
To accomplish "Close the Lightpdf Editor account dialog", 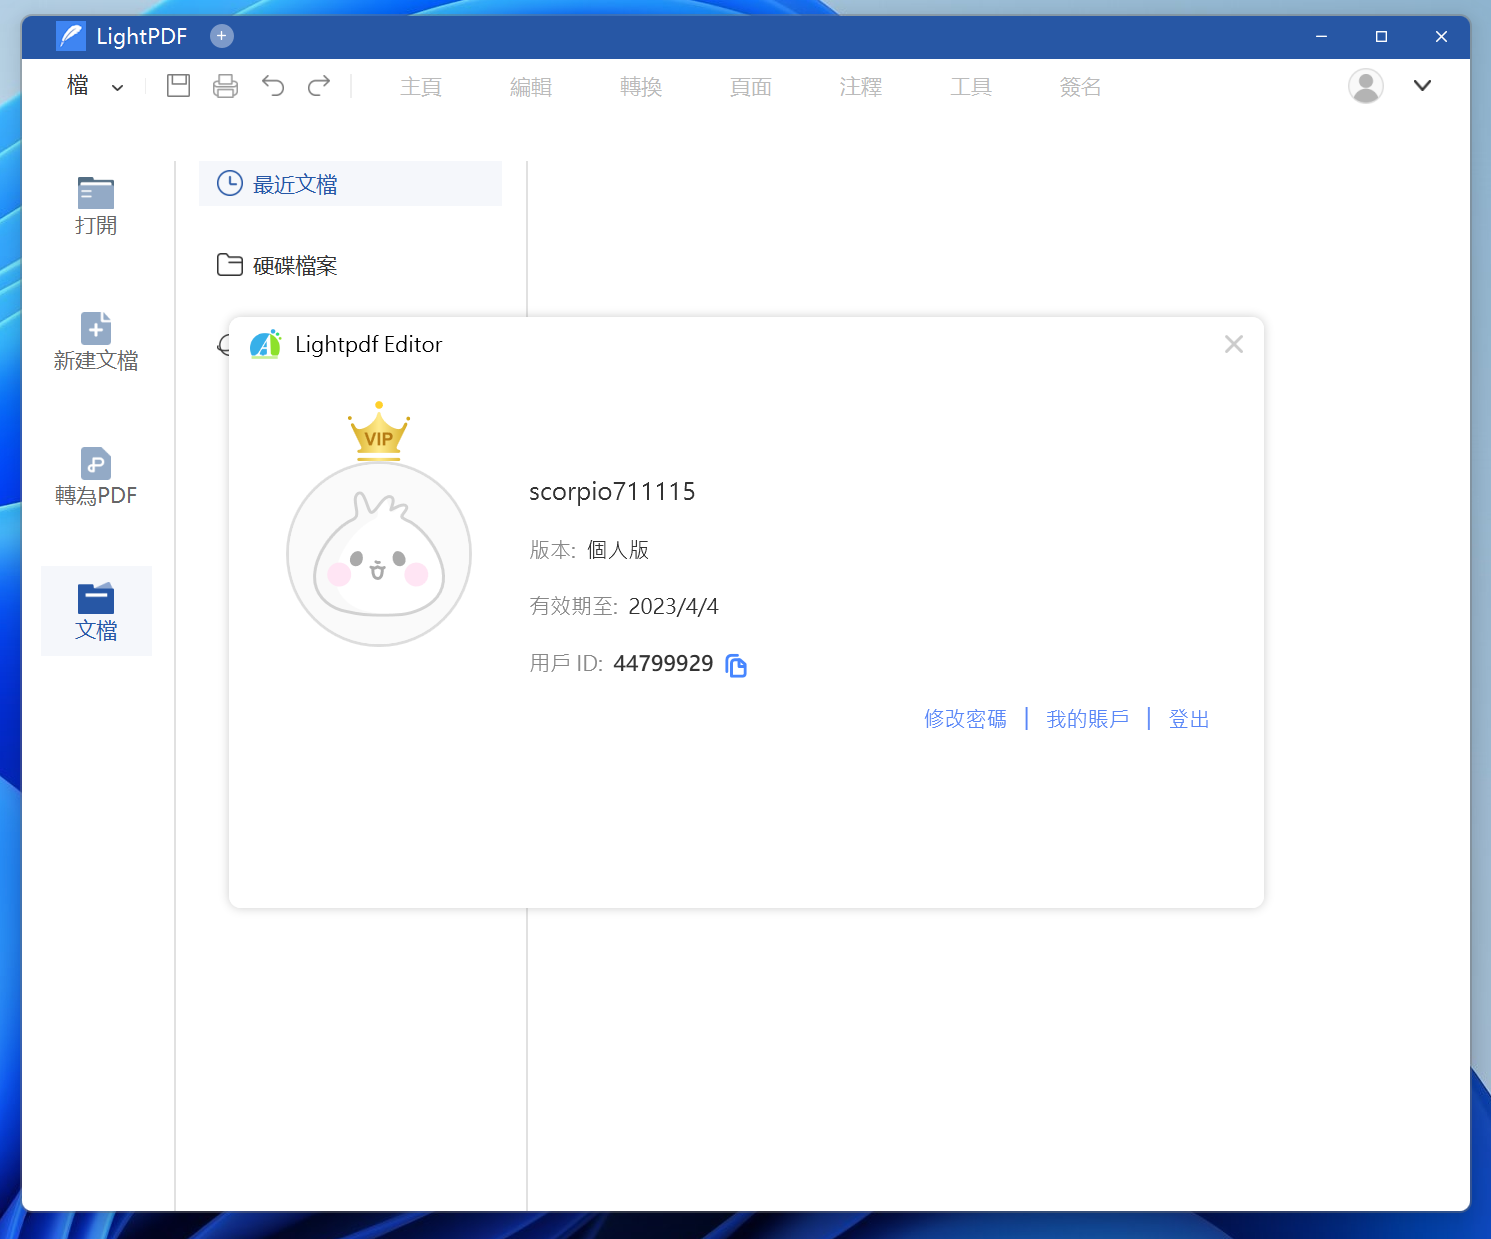I will coord(1234,344).
